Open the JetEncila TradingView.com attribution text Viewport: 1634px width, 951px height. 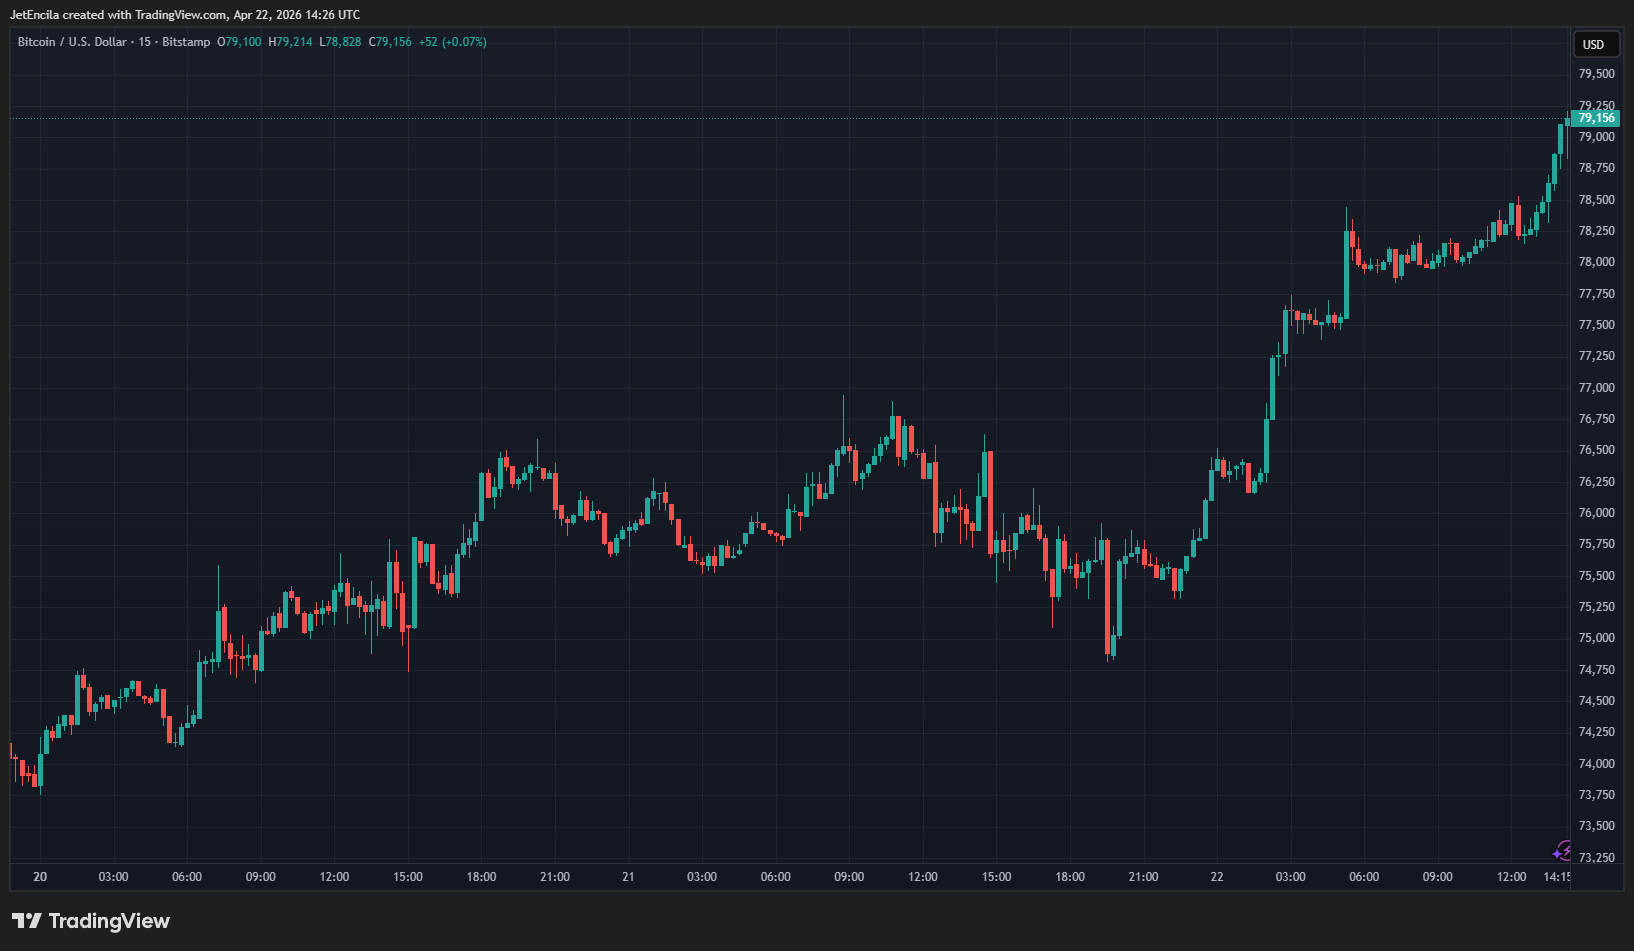click(185, 15)
